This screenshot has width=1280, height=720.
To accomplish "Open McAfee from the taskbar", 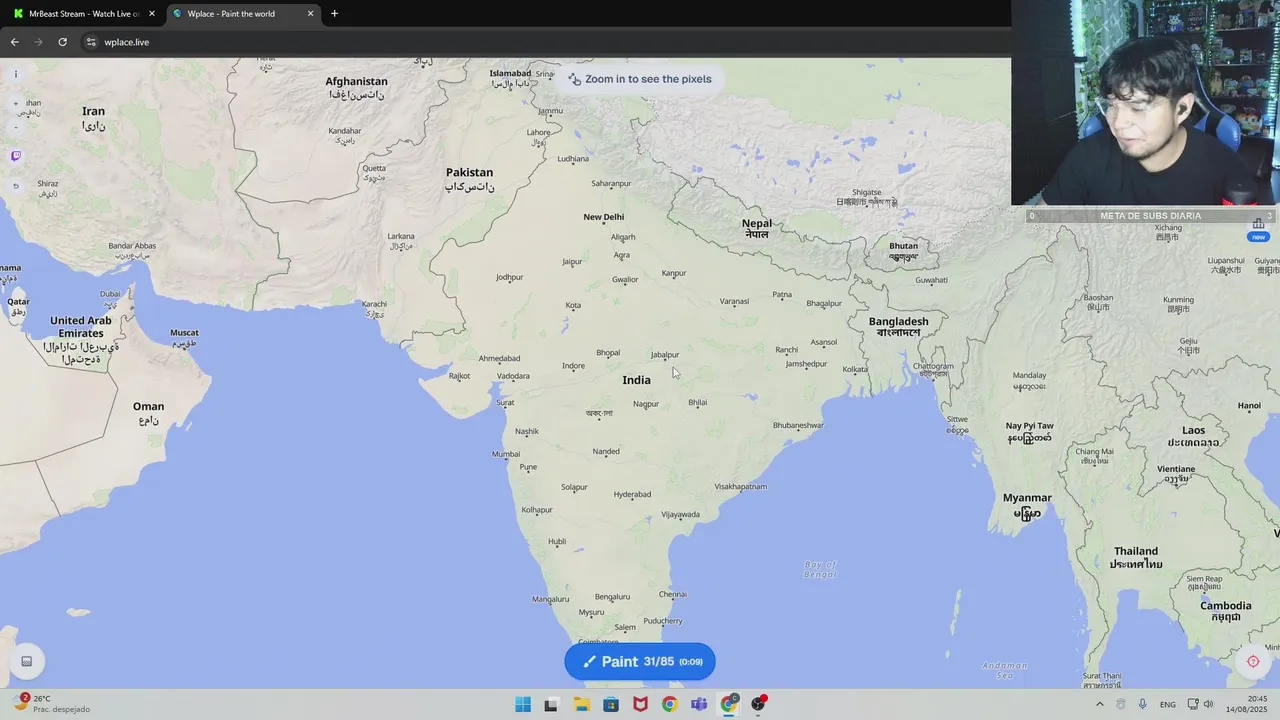I will (x=640, y=704).
